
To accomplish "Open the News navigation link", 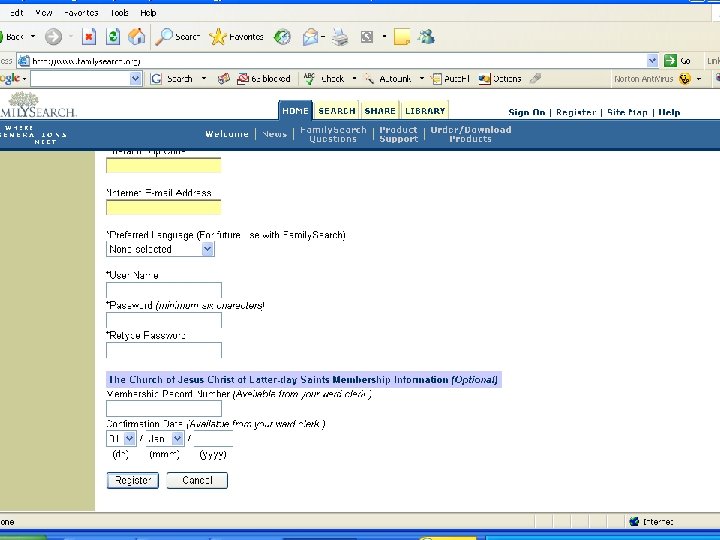I will 275,134.
